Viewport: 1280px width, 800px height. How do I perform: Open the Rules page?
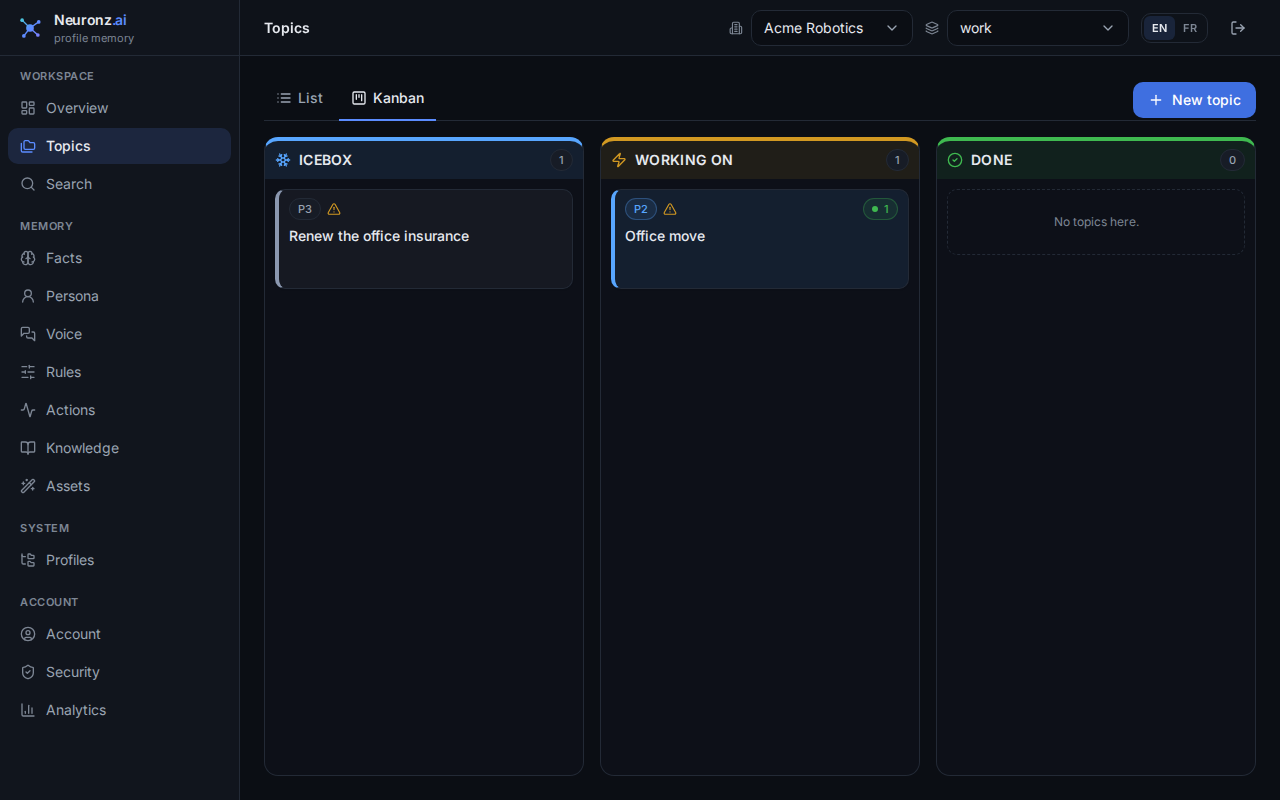pyautogui.click(x=119, y=372)
